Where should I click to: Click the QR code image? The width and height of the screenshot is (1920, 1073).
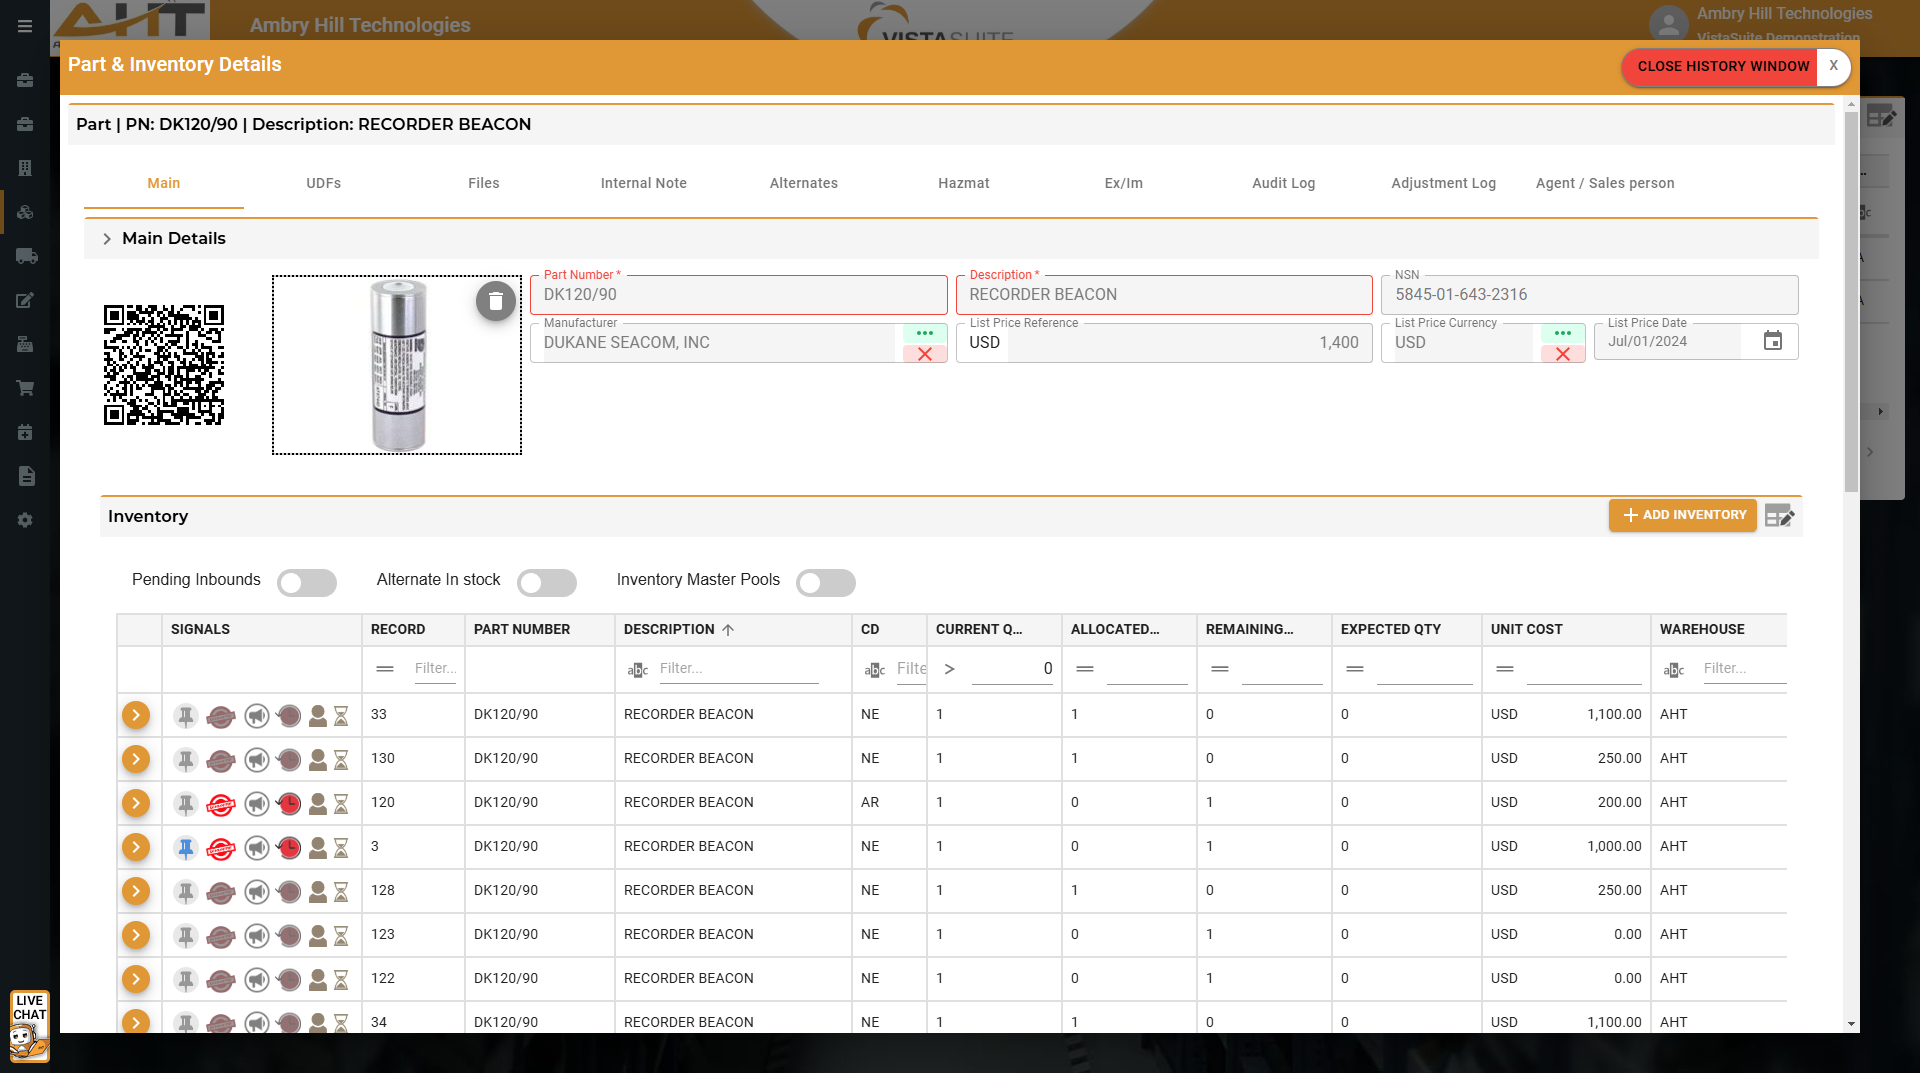click(164, 365)
